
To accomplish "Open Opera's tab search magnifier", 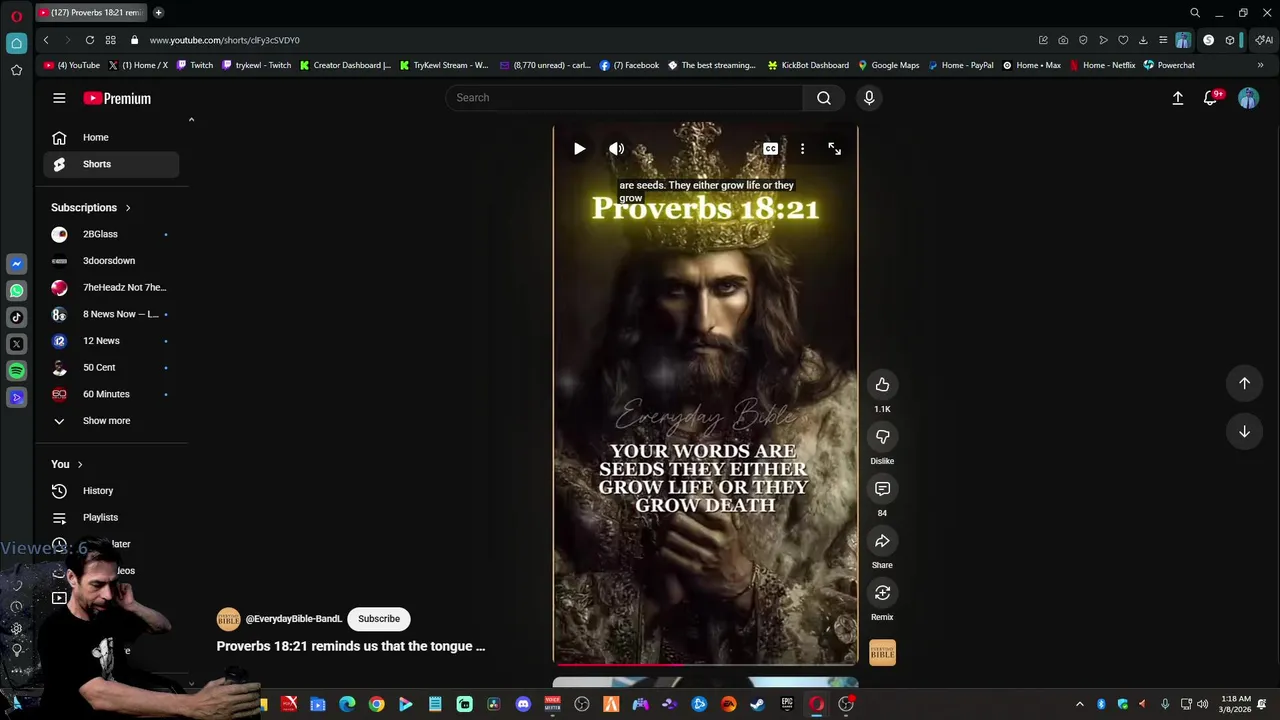I will [x=1194, y=13].
